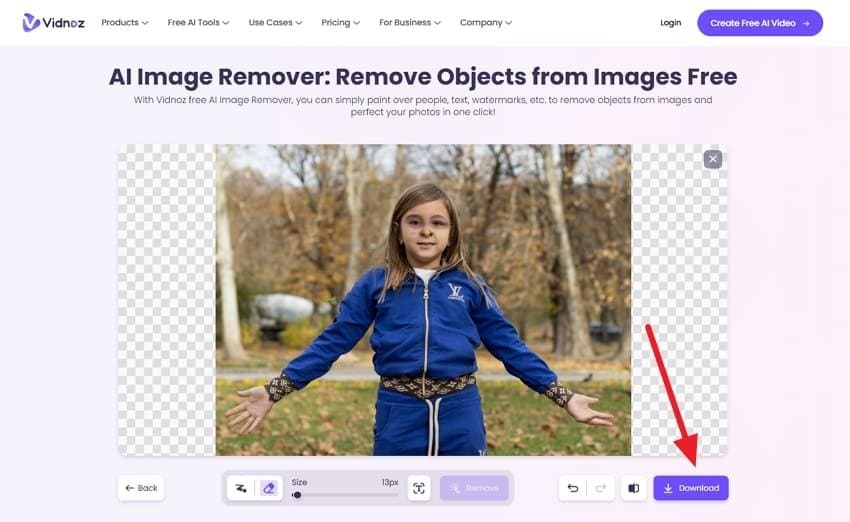Redo the last edit

(x=601, y=488)
